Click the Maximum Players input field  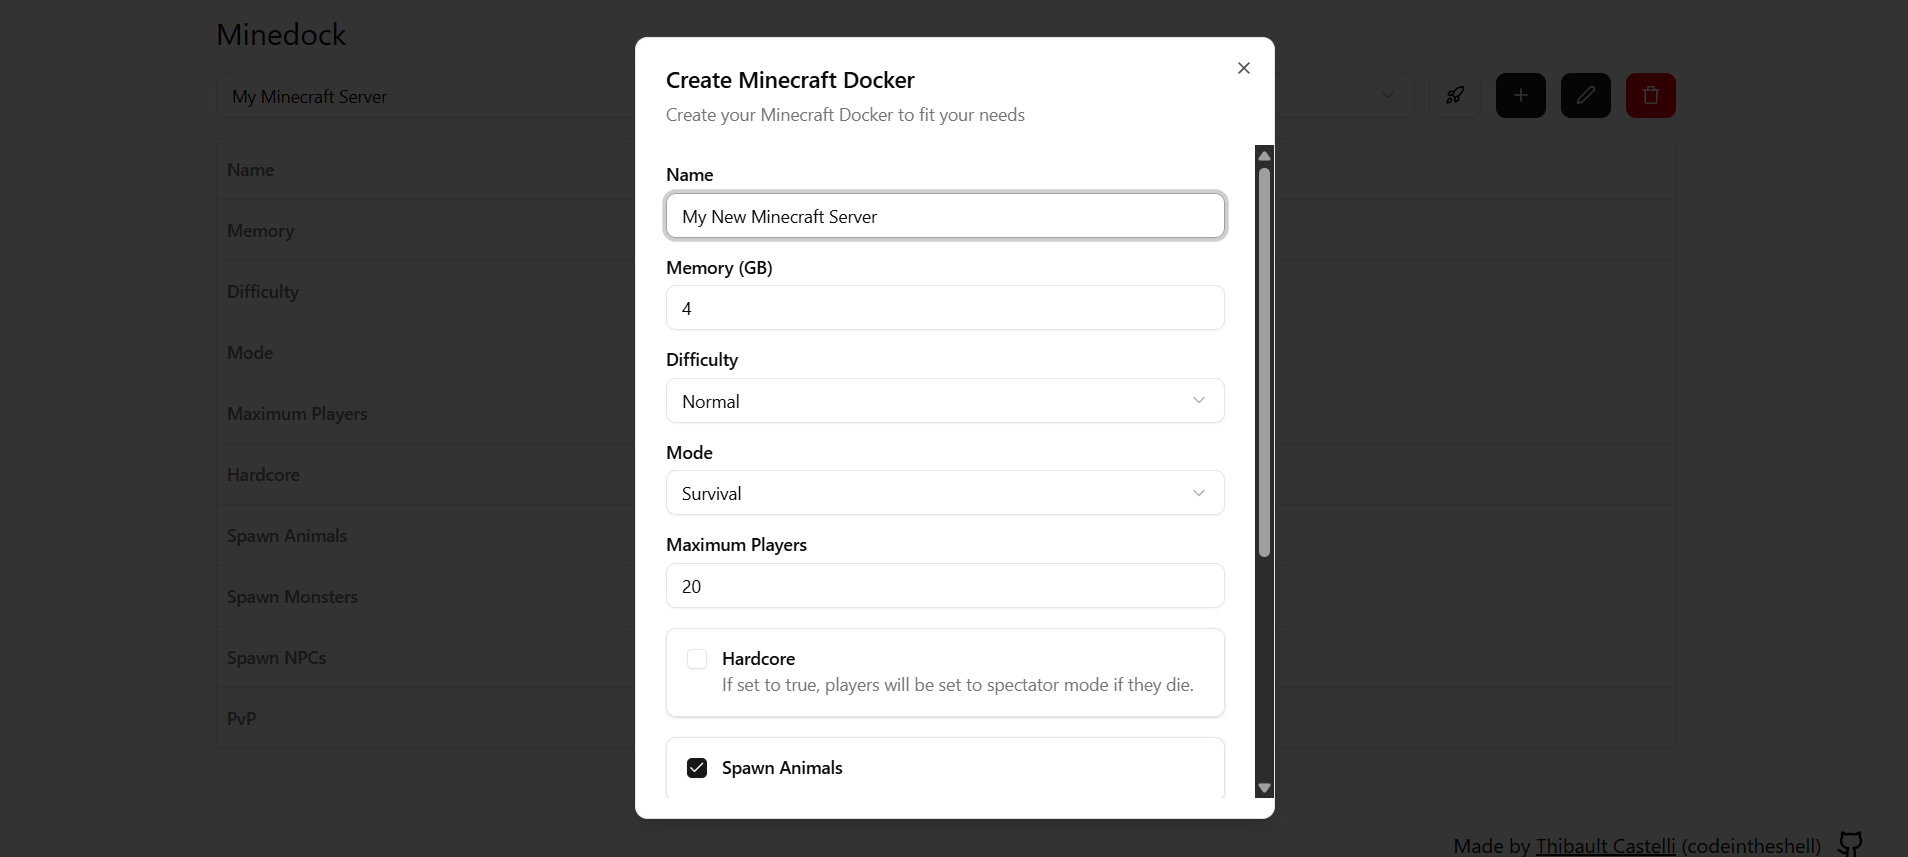click(x=945, y=586)
